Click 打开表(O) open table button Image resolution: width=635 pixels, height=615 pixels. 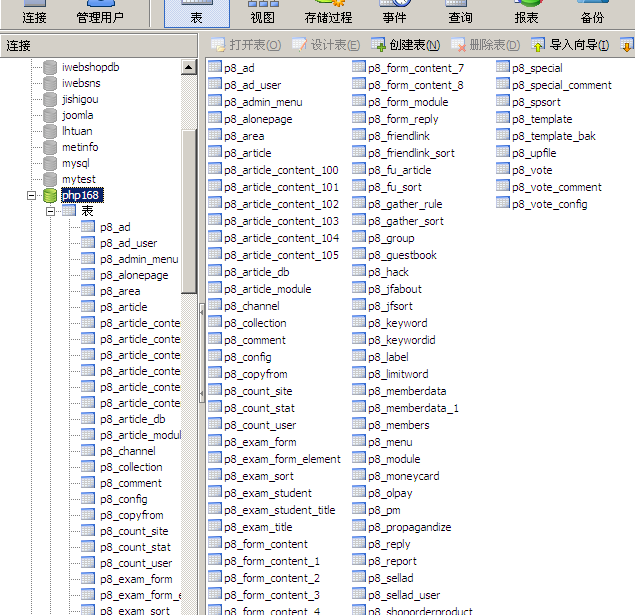pyautogui.click(x=246, y=45)
